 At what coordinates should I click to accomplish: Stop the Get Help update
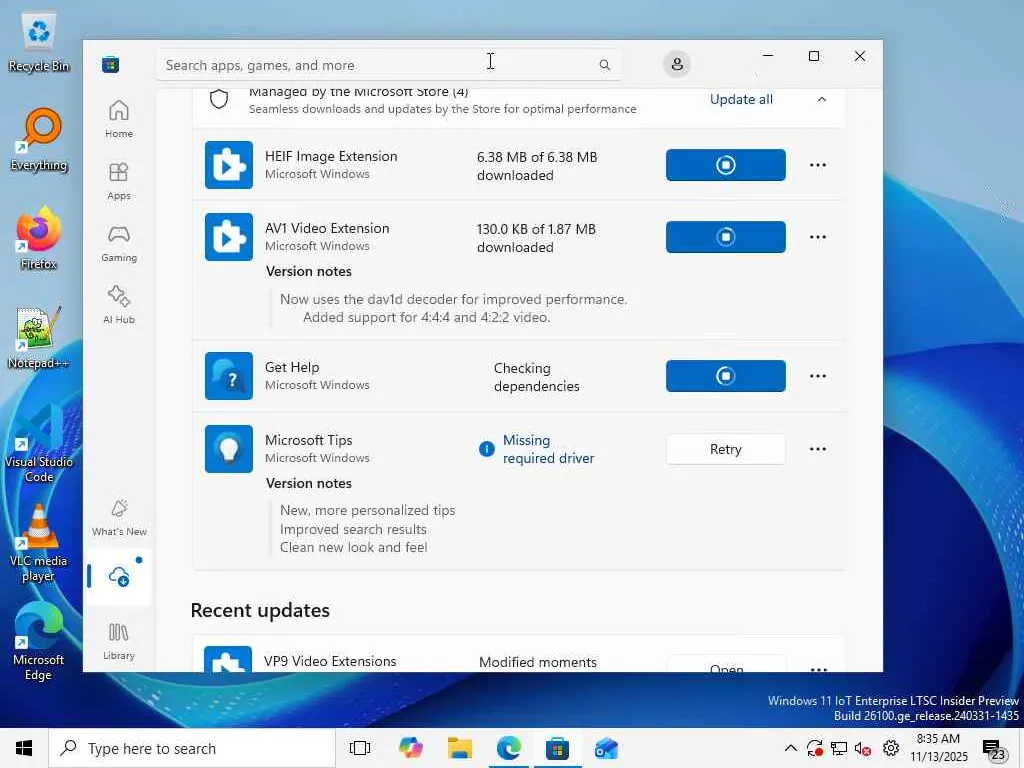726,376
